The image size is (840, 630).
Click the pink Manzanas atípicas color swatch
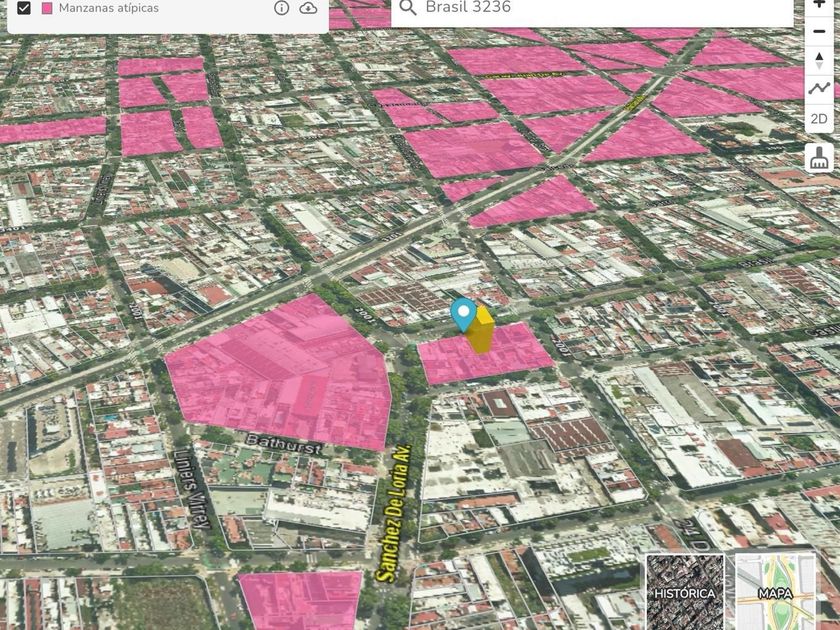(47, 8)
